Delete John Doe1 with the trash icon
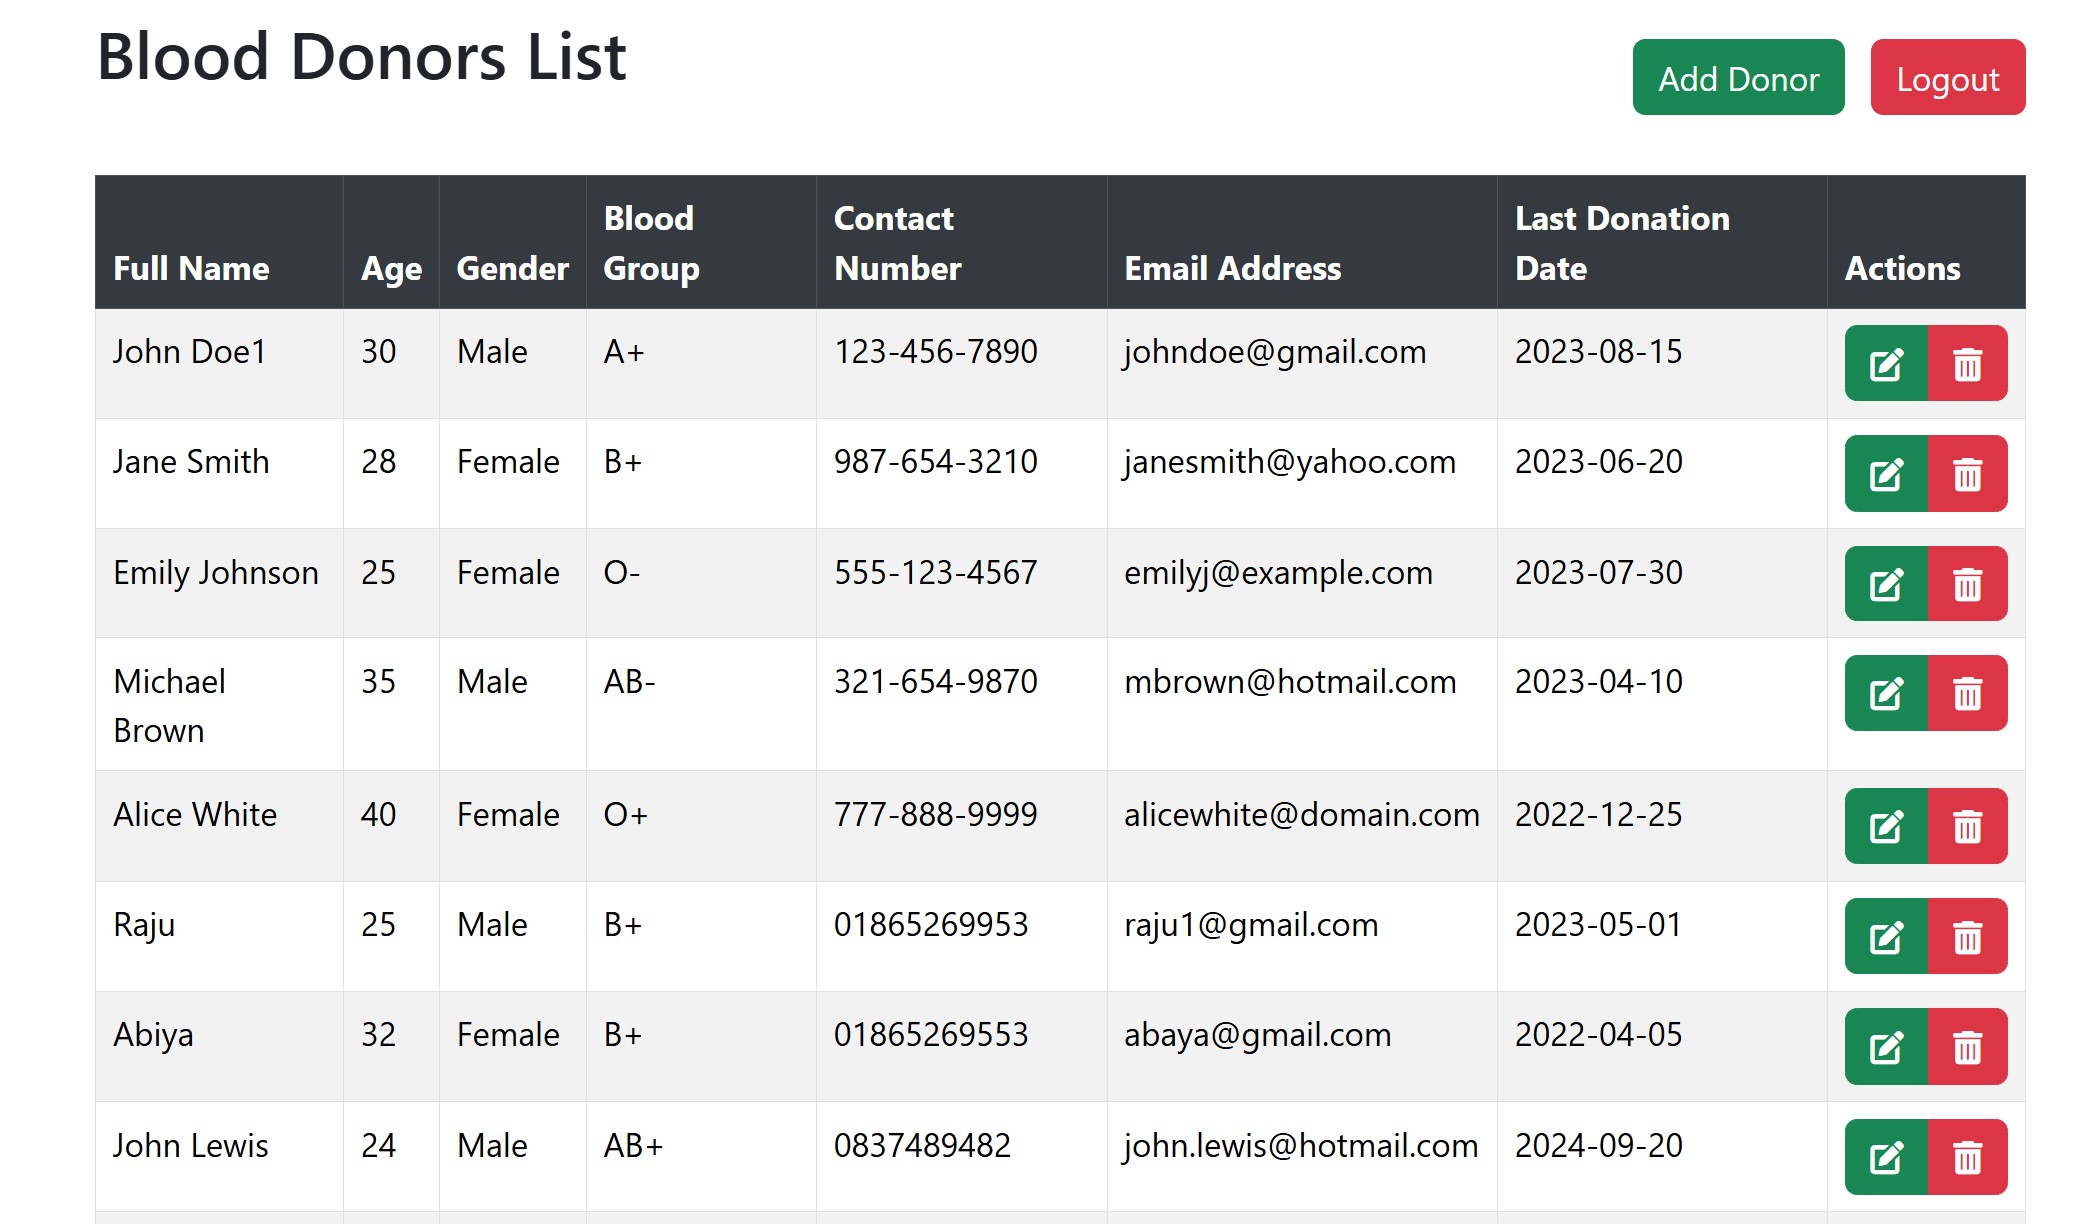2083x1224 pixels. tap(1967, 364)
